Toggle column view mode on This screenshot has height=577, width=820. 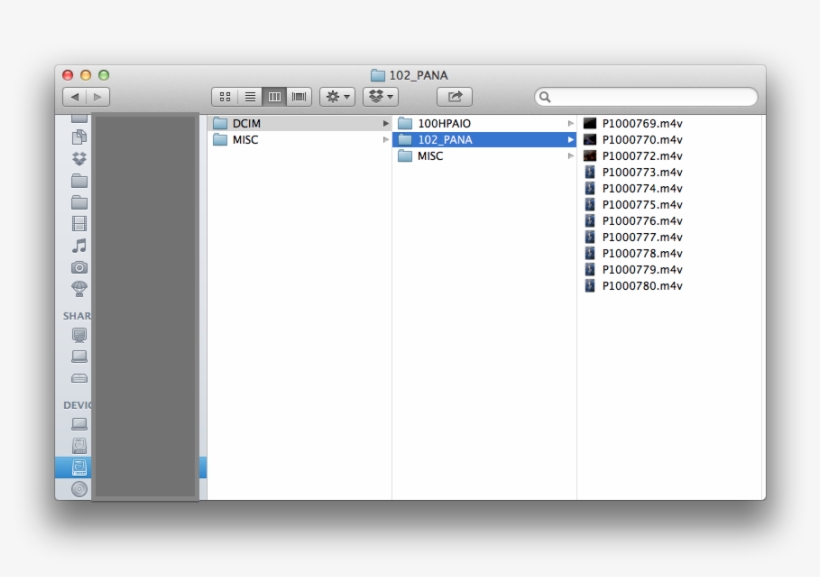click(x=273, y=96)
